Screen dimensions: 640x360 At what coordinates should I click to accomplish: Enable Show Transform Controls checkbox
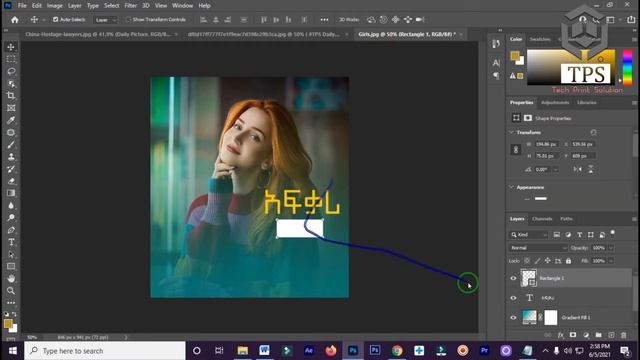click(128, 20)
